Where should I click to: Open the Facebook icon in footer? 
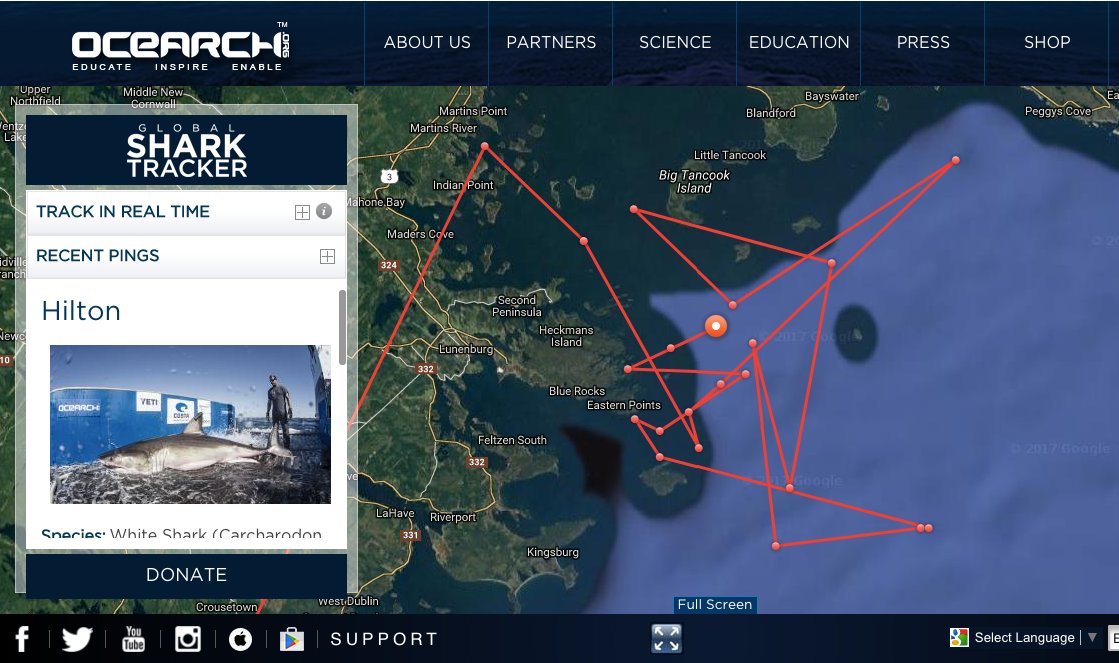pyautogui.click(x=22, y=639)
